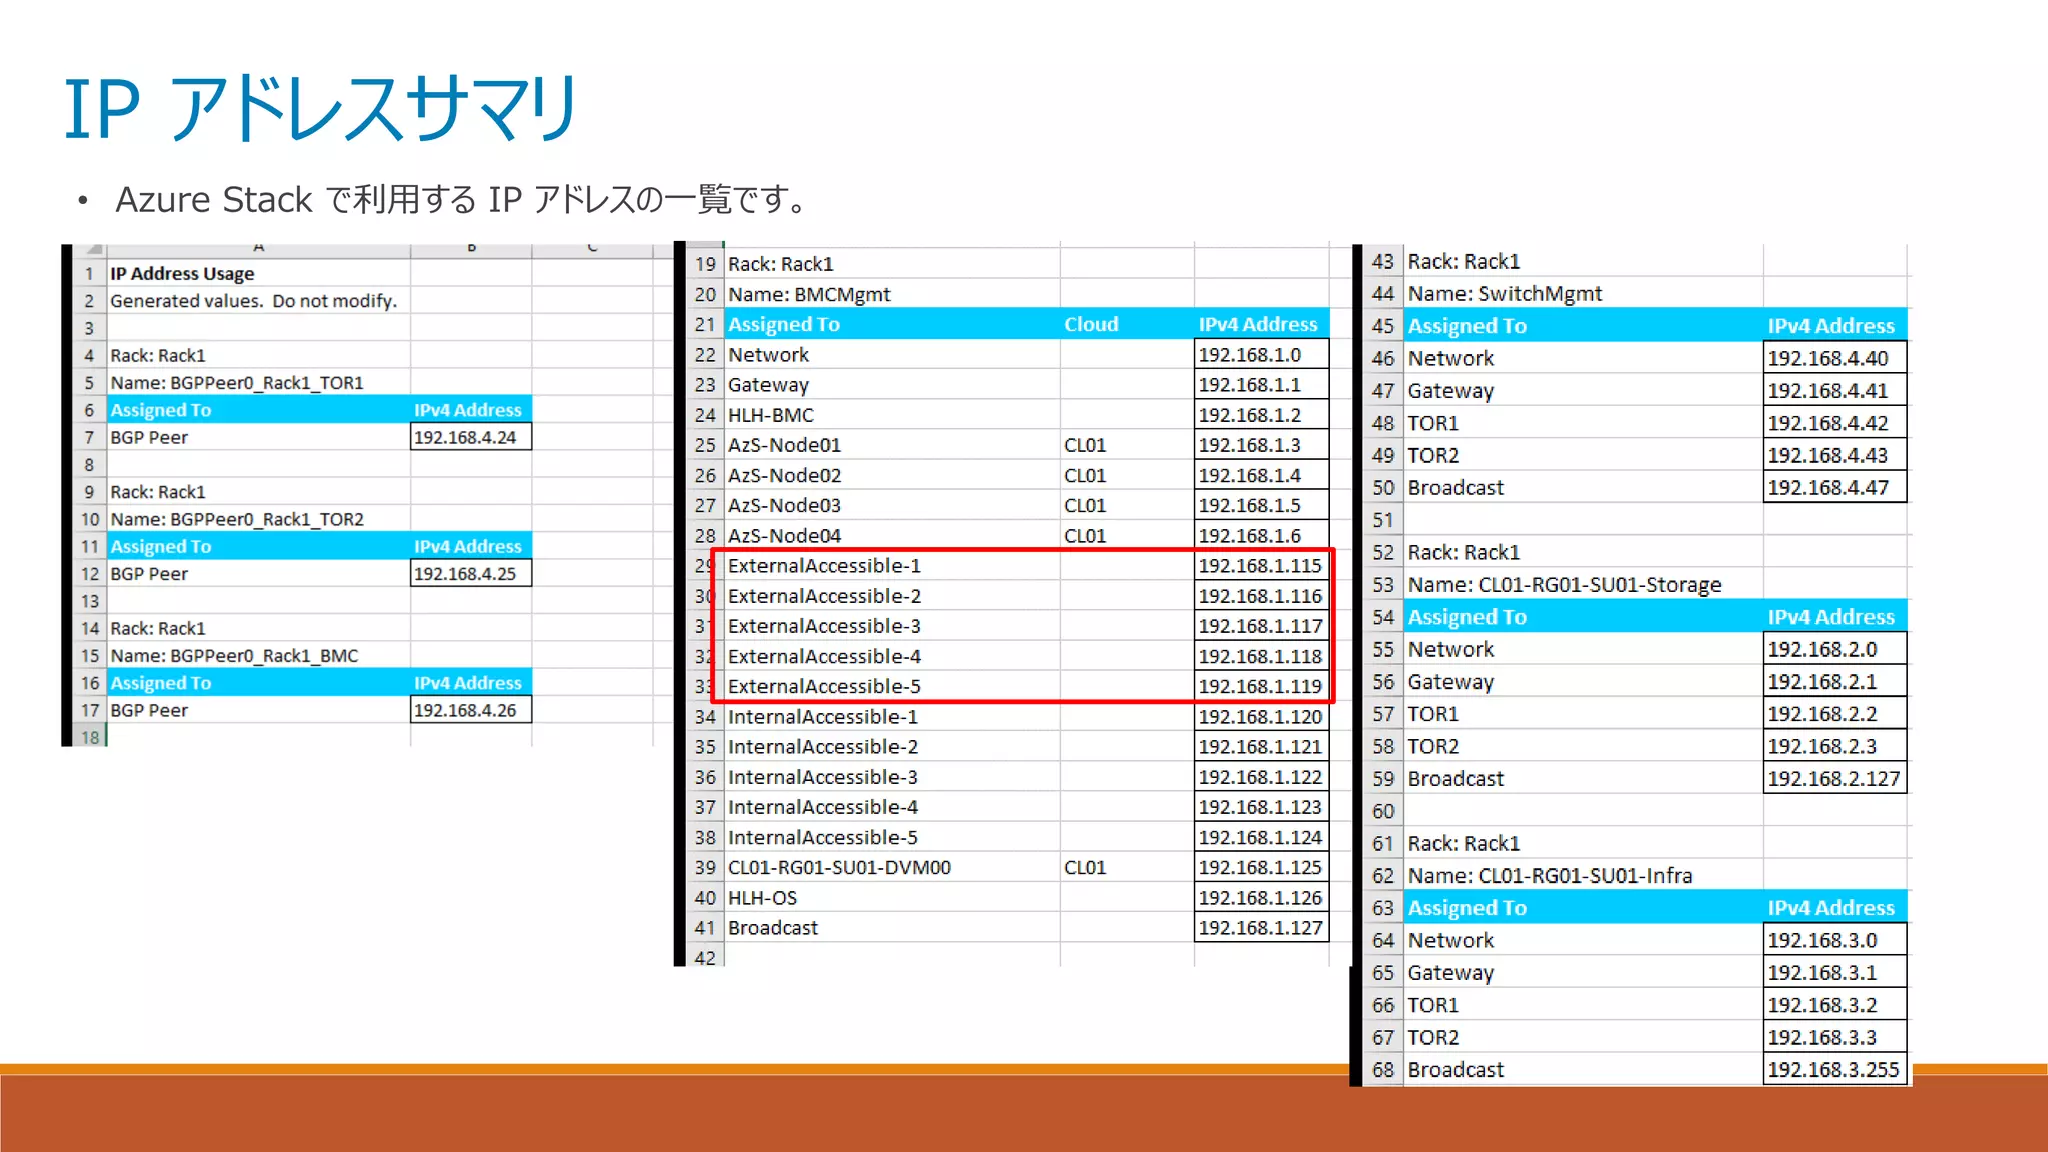Click the slide title 'IP アドレスサマリ'
Image resolution: width=2048 pixels, height=1152 pixels.
point(320,108)
